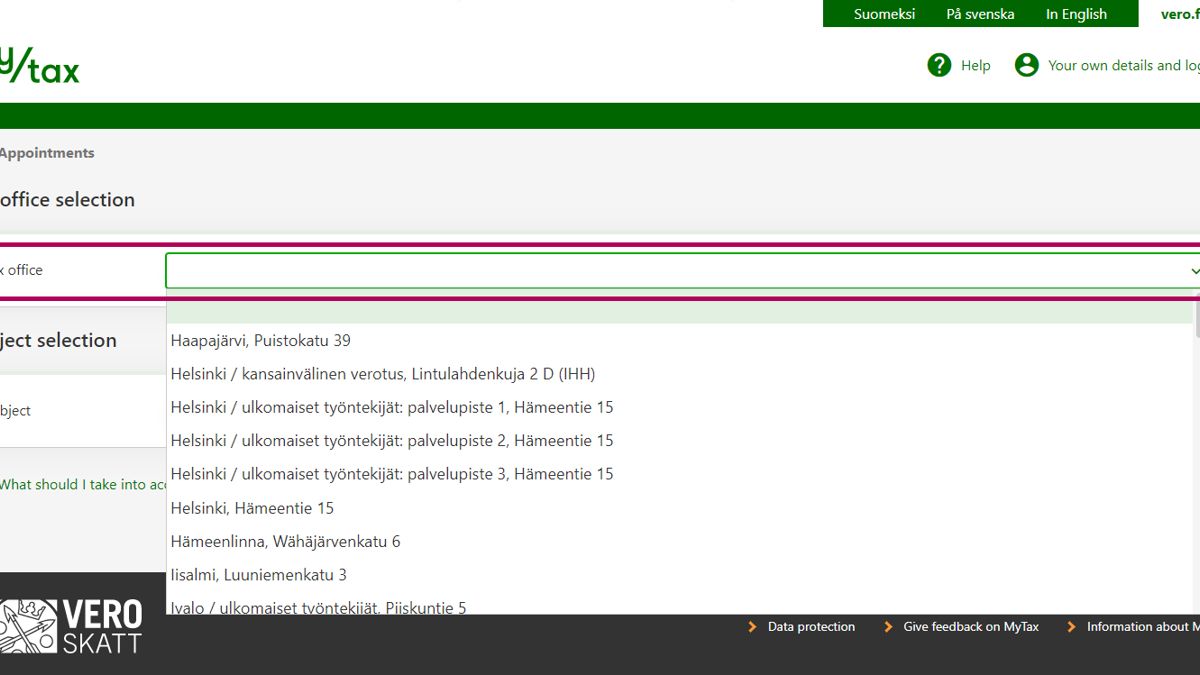Collapse the tax office dropdown chevron
This screenshot has width=1200, height=675.
[1193, 271]
